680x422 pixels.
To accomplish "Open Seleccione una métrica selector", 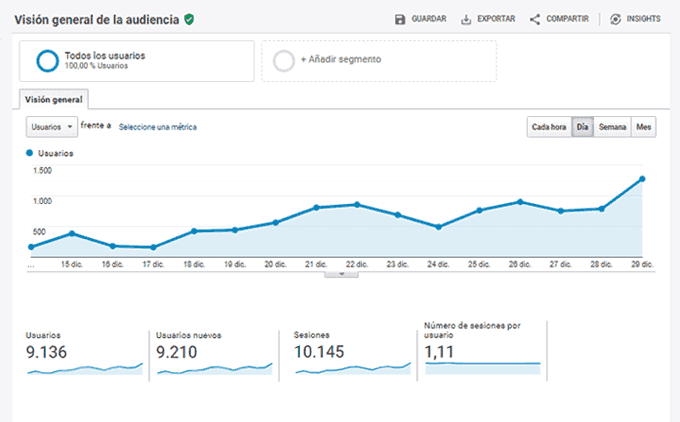I will [157, 127].
